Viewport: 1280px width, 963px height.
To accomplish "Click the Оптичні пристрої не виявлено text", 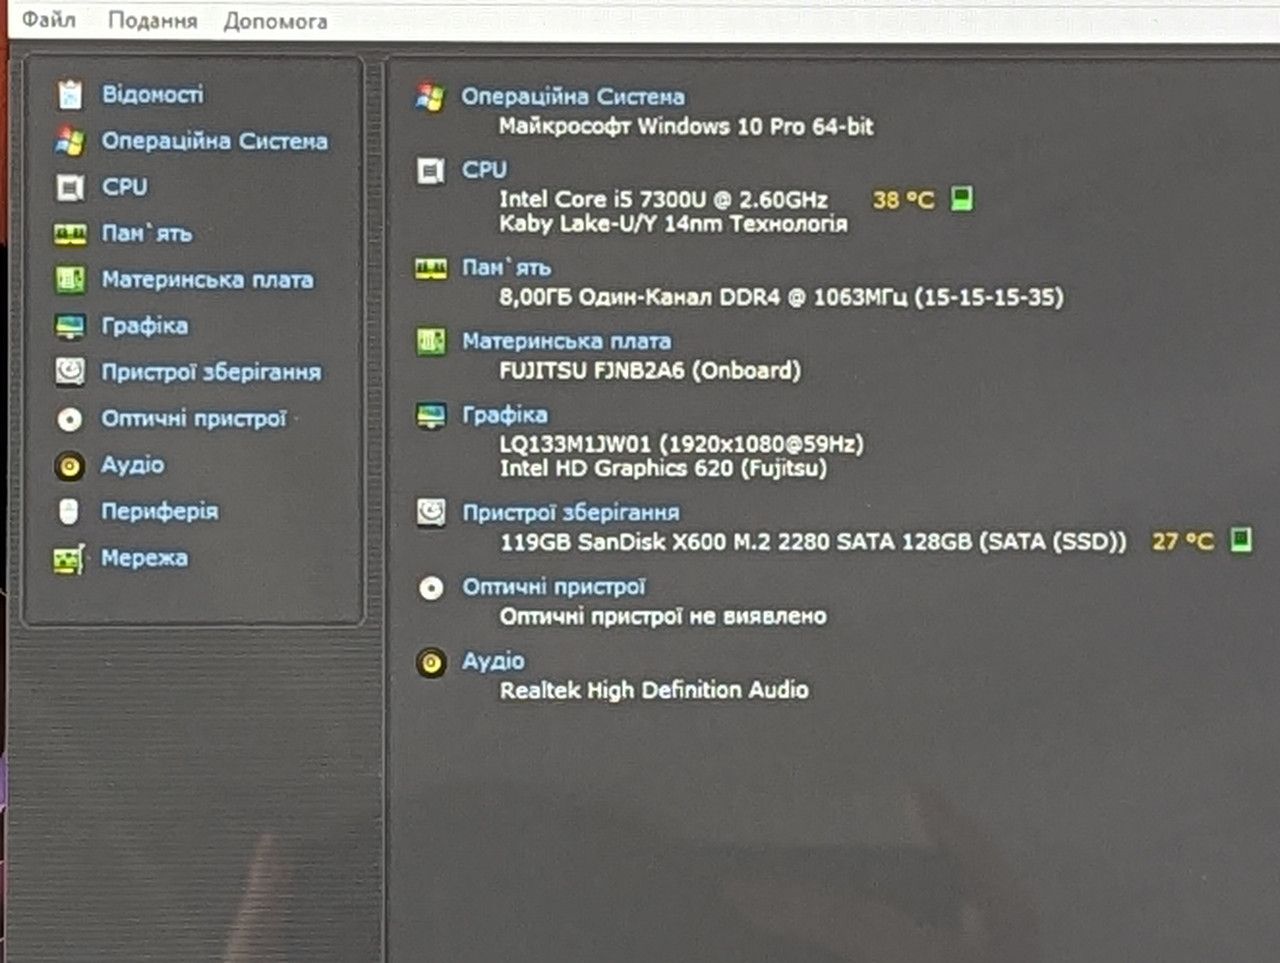I will click(x=663, y=616).
